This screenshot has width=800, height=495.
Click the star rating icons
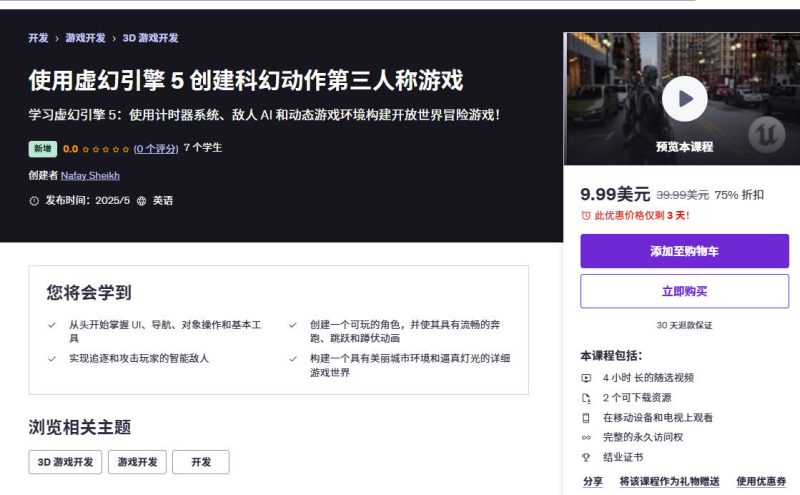[106, 149]
